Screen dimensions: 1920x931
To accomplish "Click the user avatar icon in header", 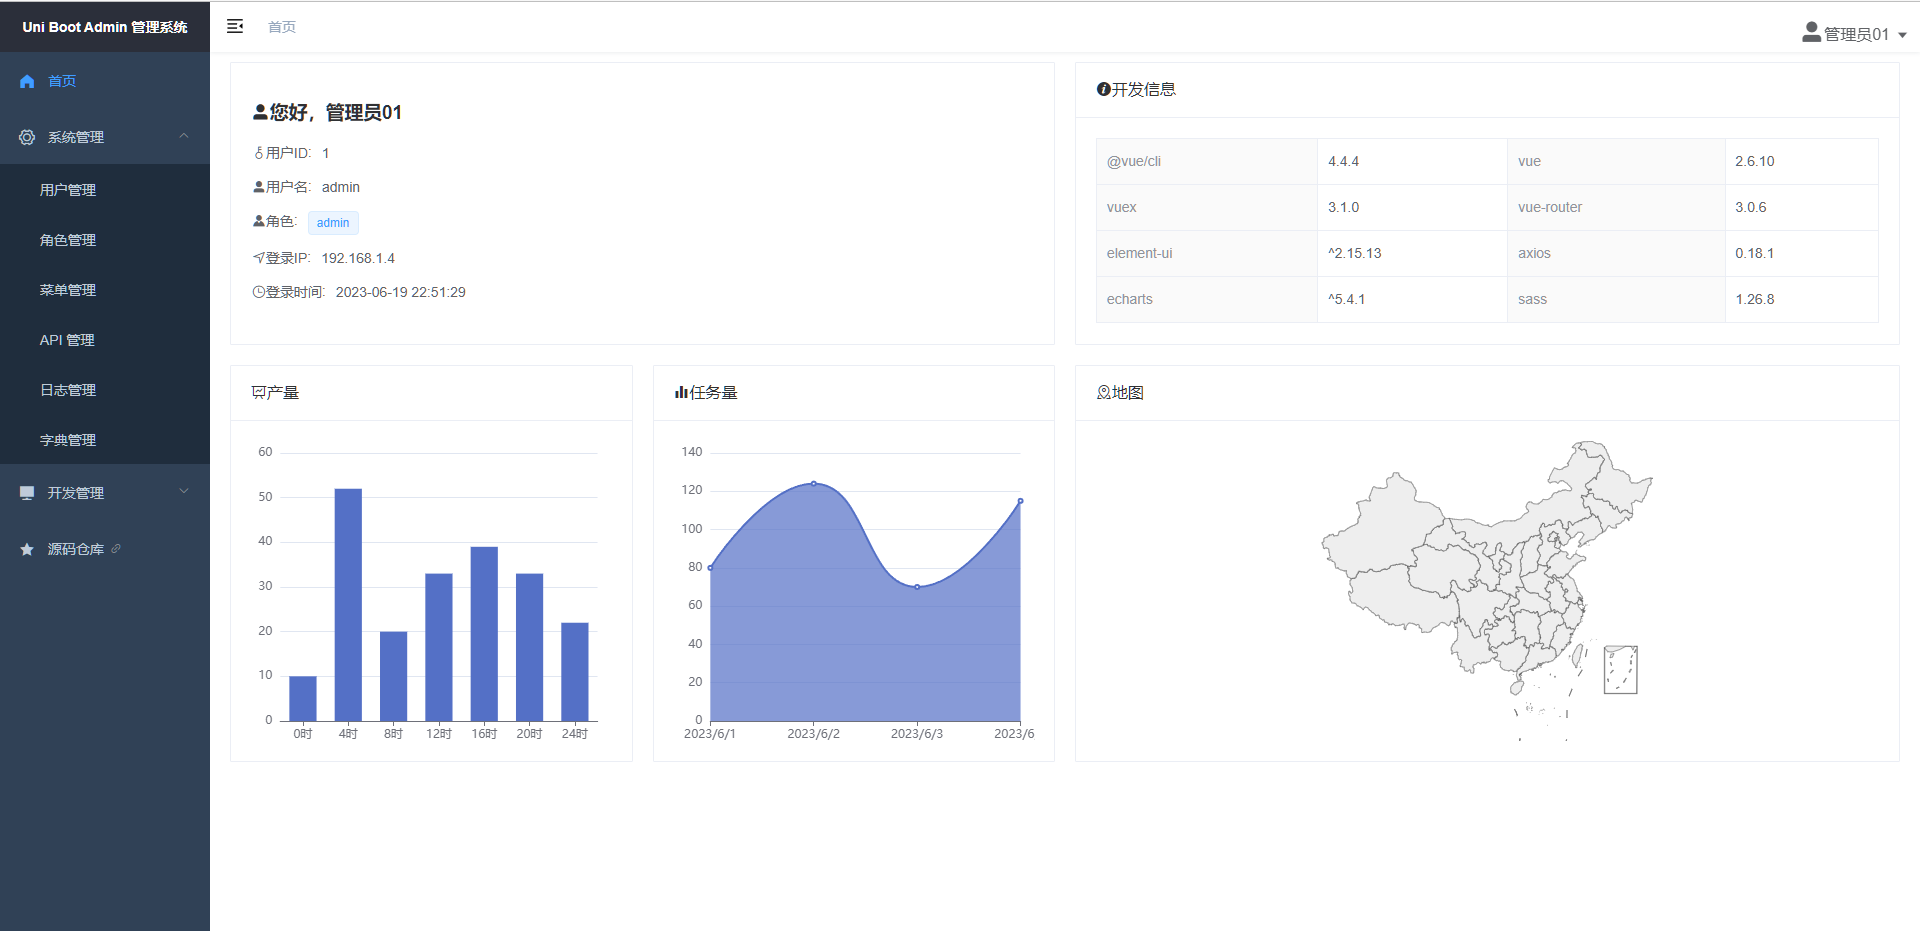I will click(x=1811, y=33).
